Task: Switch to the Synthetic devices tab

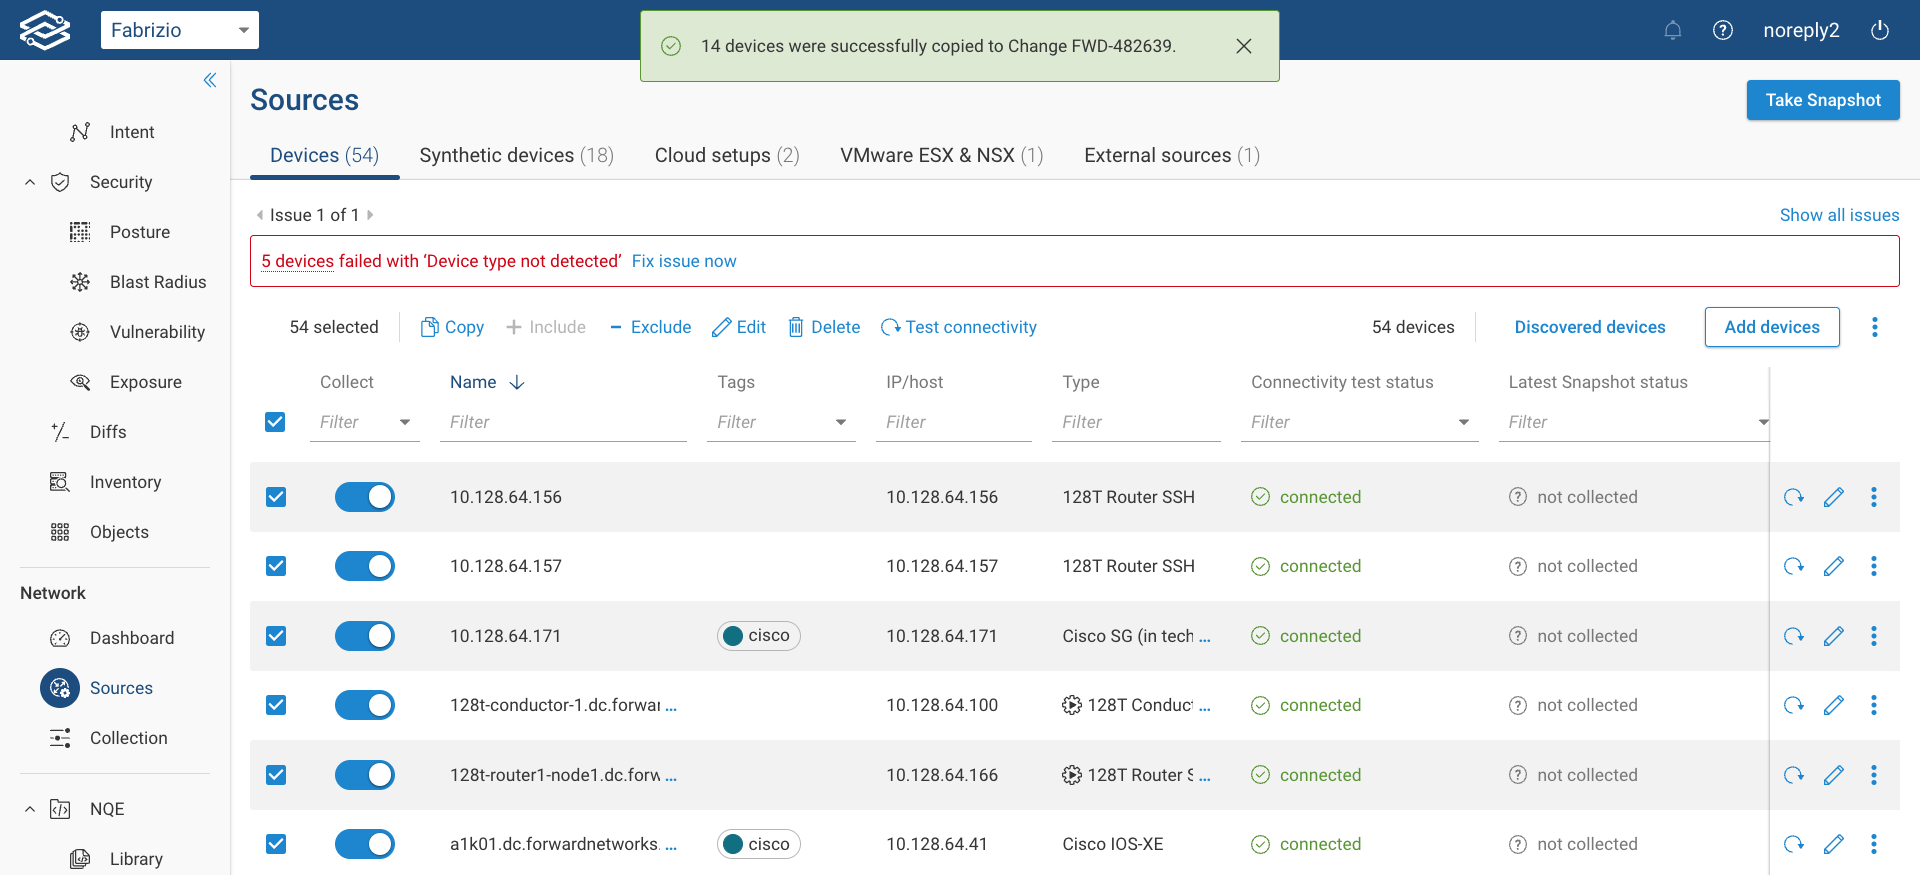Action: (516, 155)
